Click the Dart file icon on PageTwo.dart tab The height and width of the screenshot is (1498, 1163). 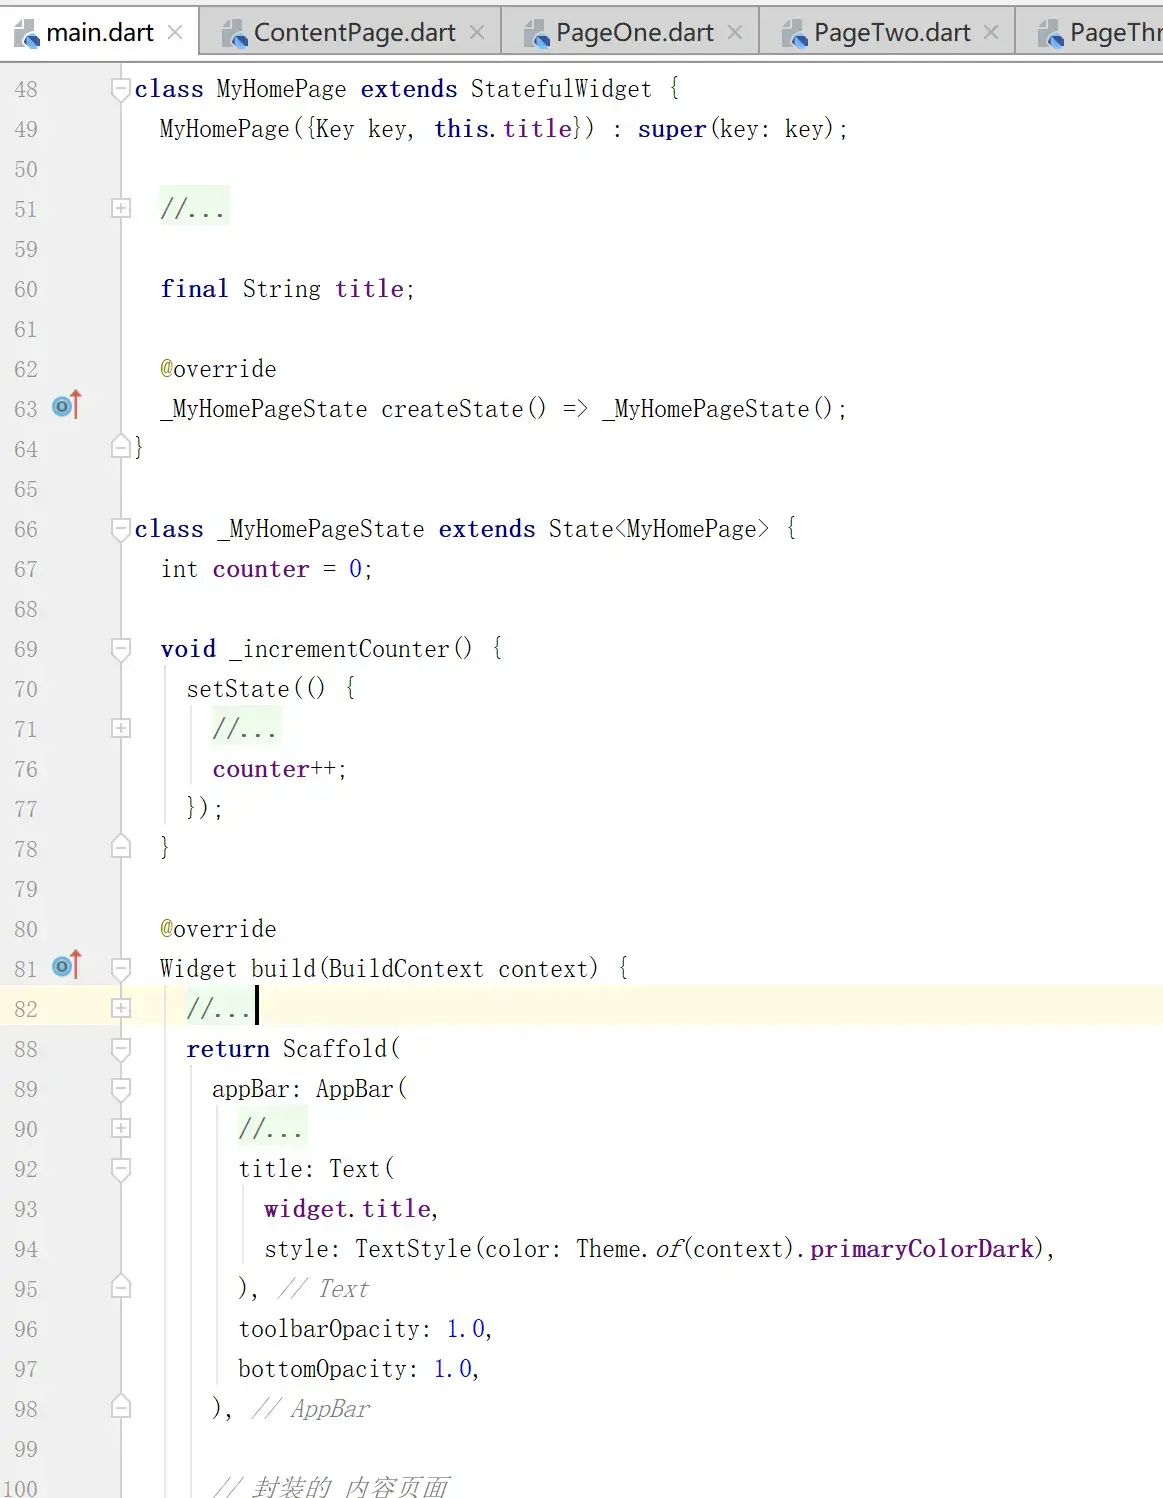[x=794, y=34]
